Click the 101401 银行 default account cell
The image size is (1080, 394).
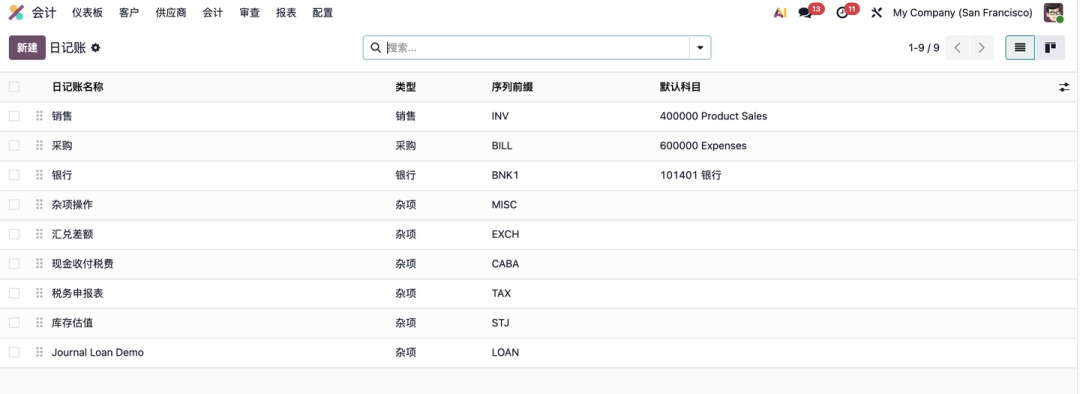pos(691,176)
